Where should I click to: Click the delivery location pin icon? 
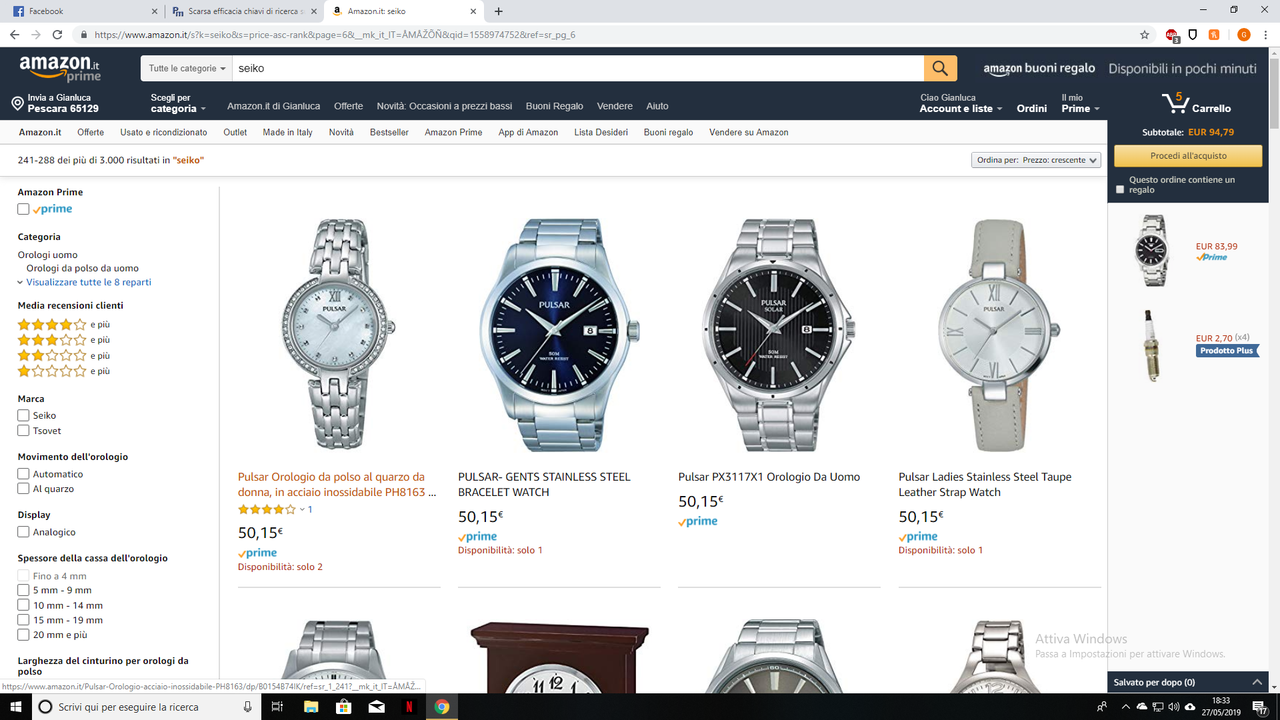[x=17, y=104]
